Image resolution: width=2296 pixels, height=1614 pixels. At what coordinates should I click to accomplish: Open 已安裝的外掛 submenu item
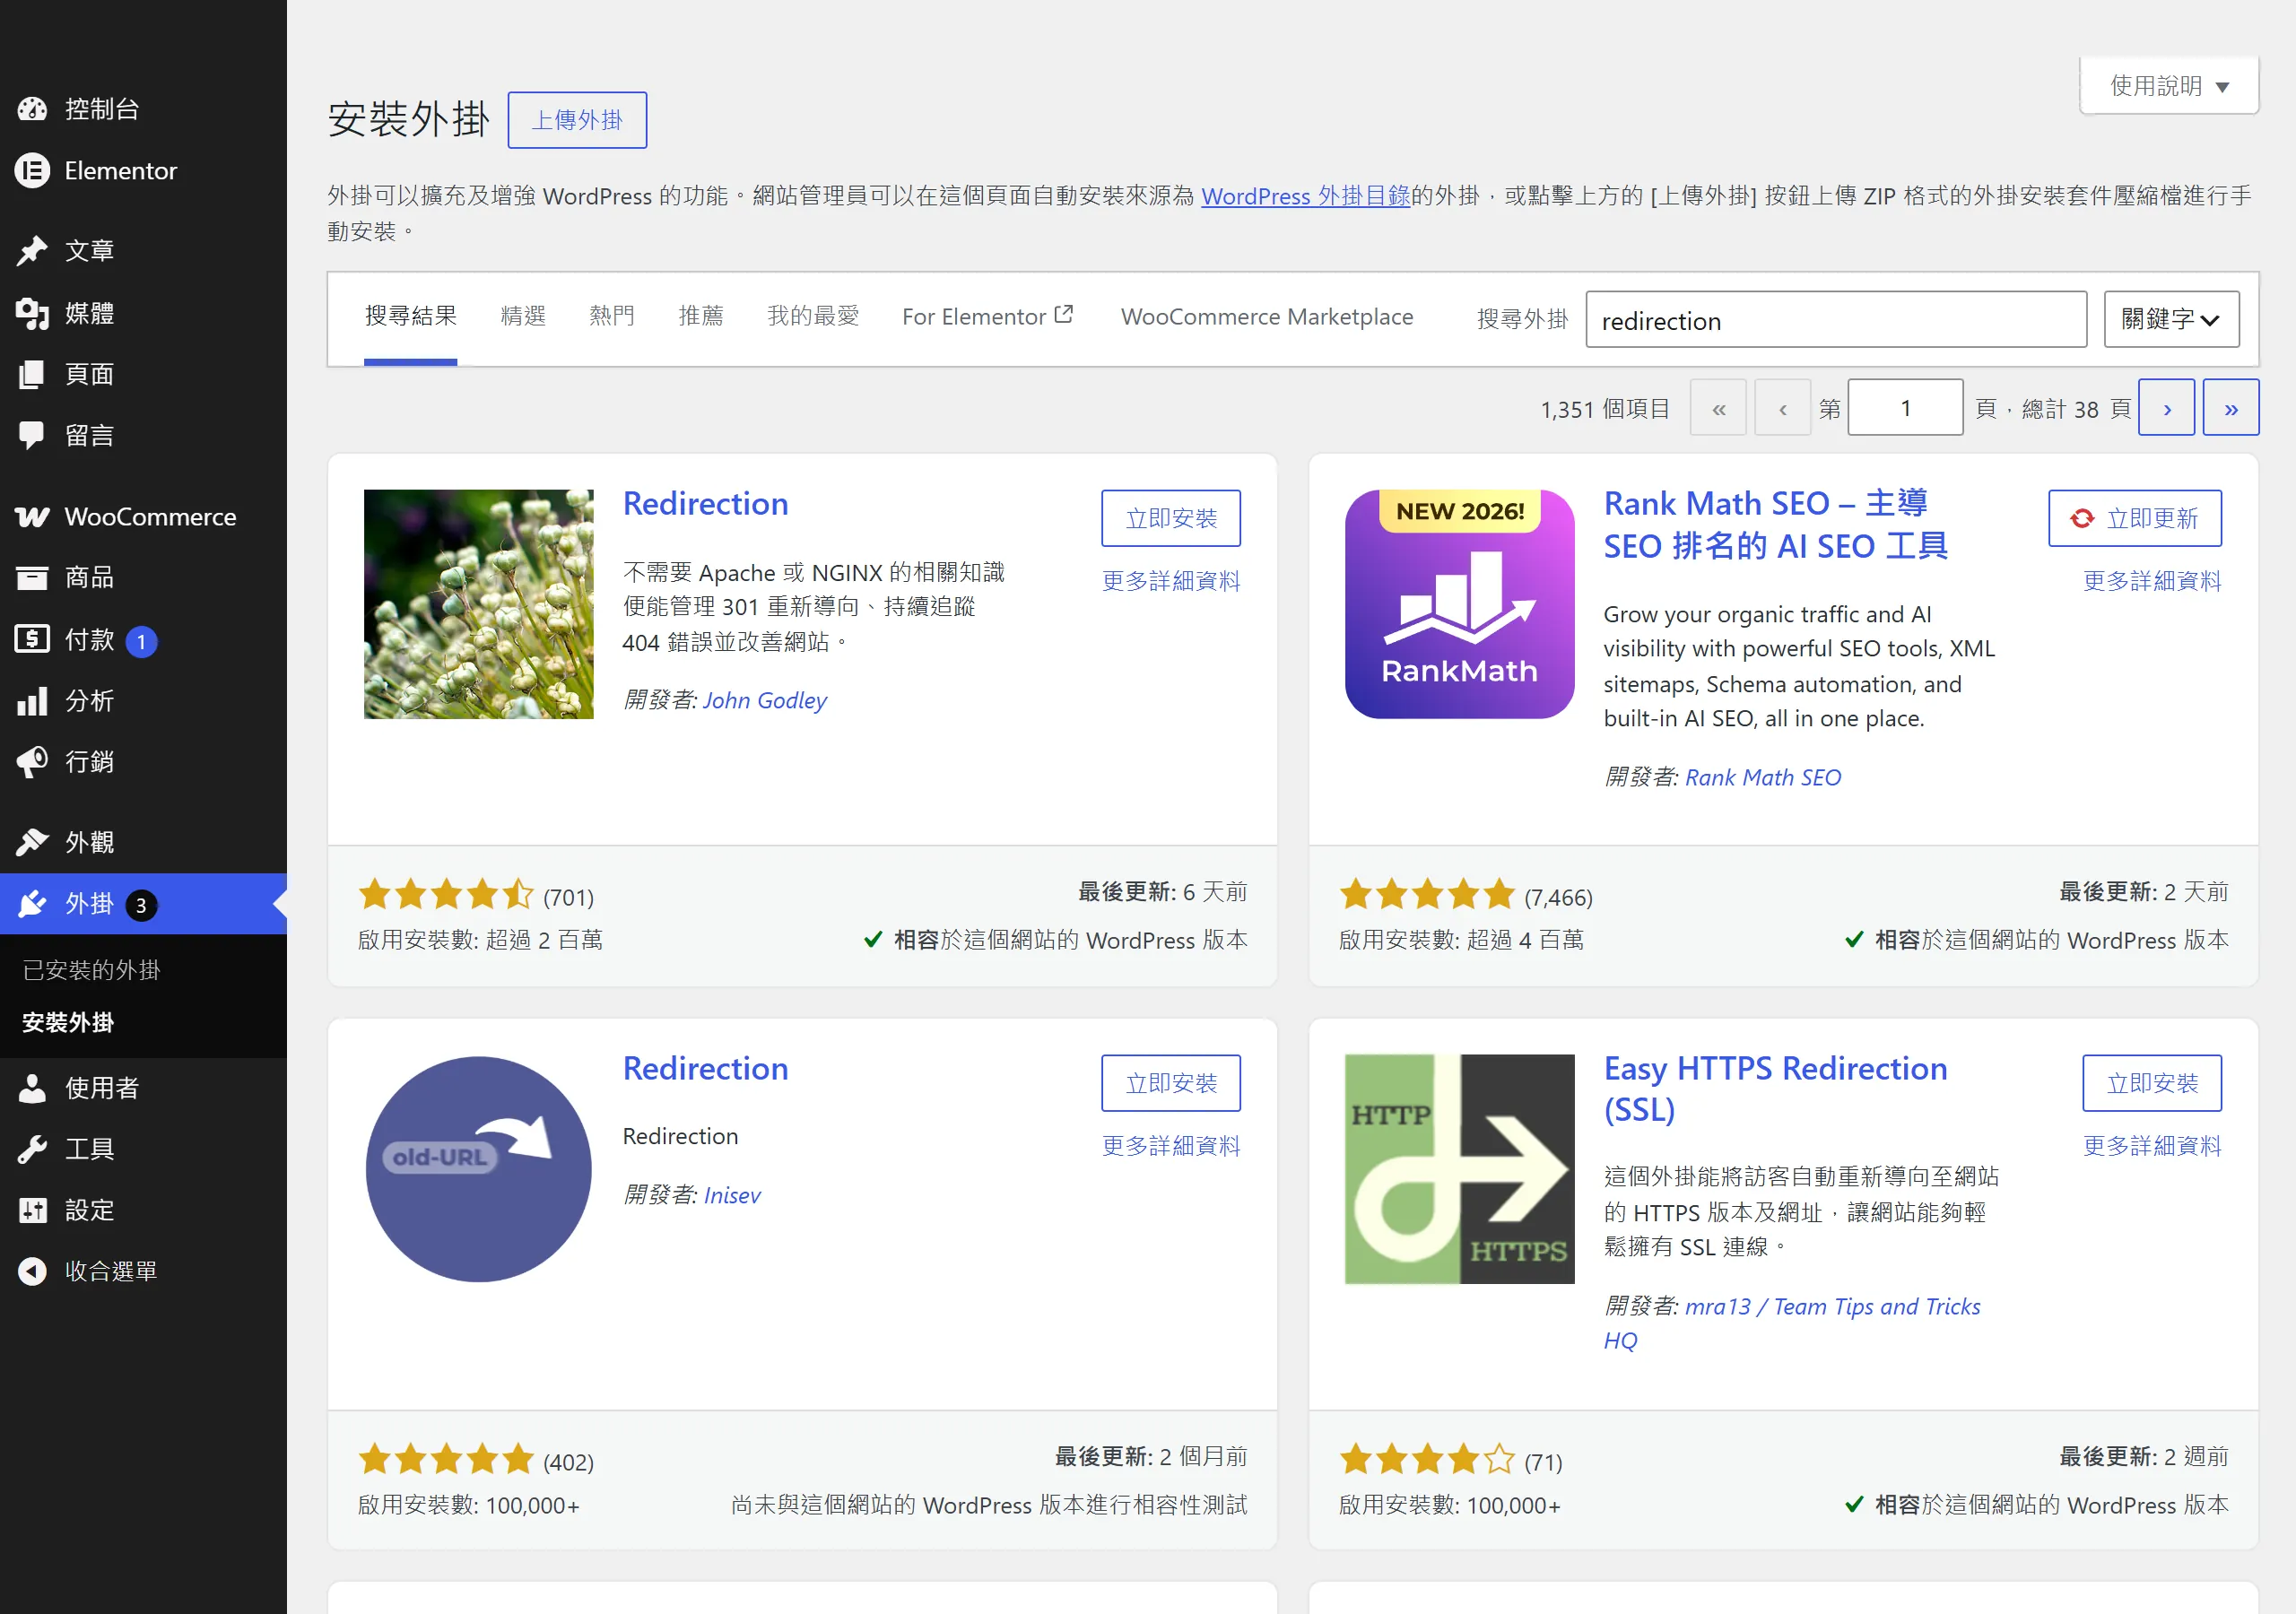[91, 970]
